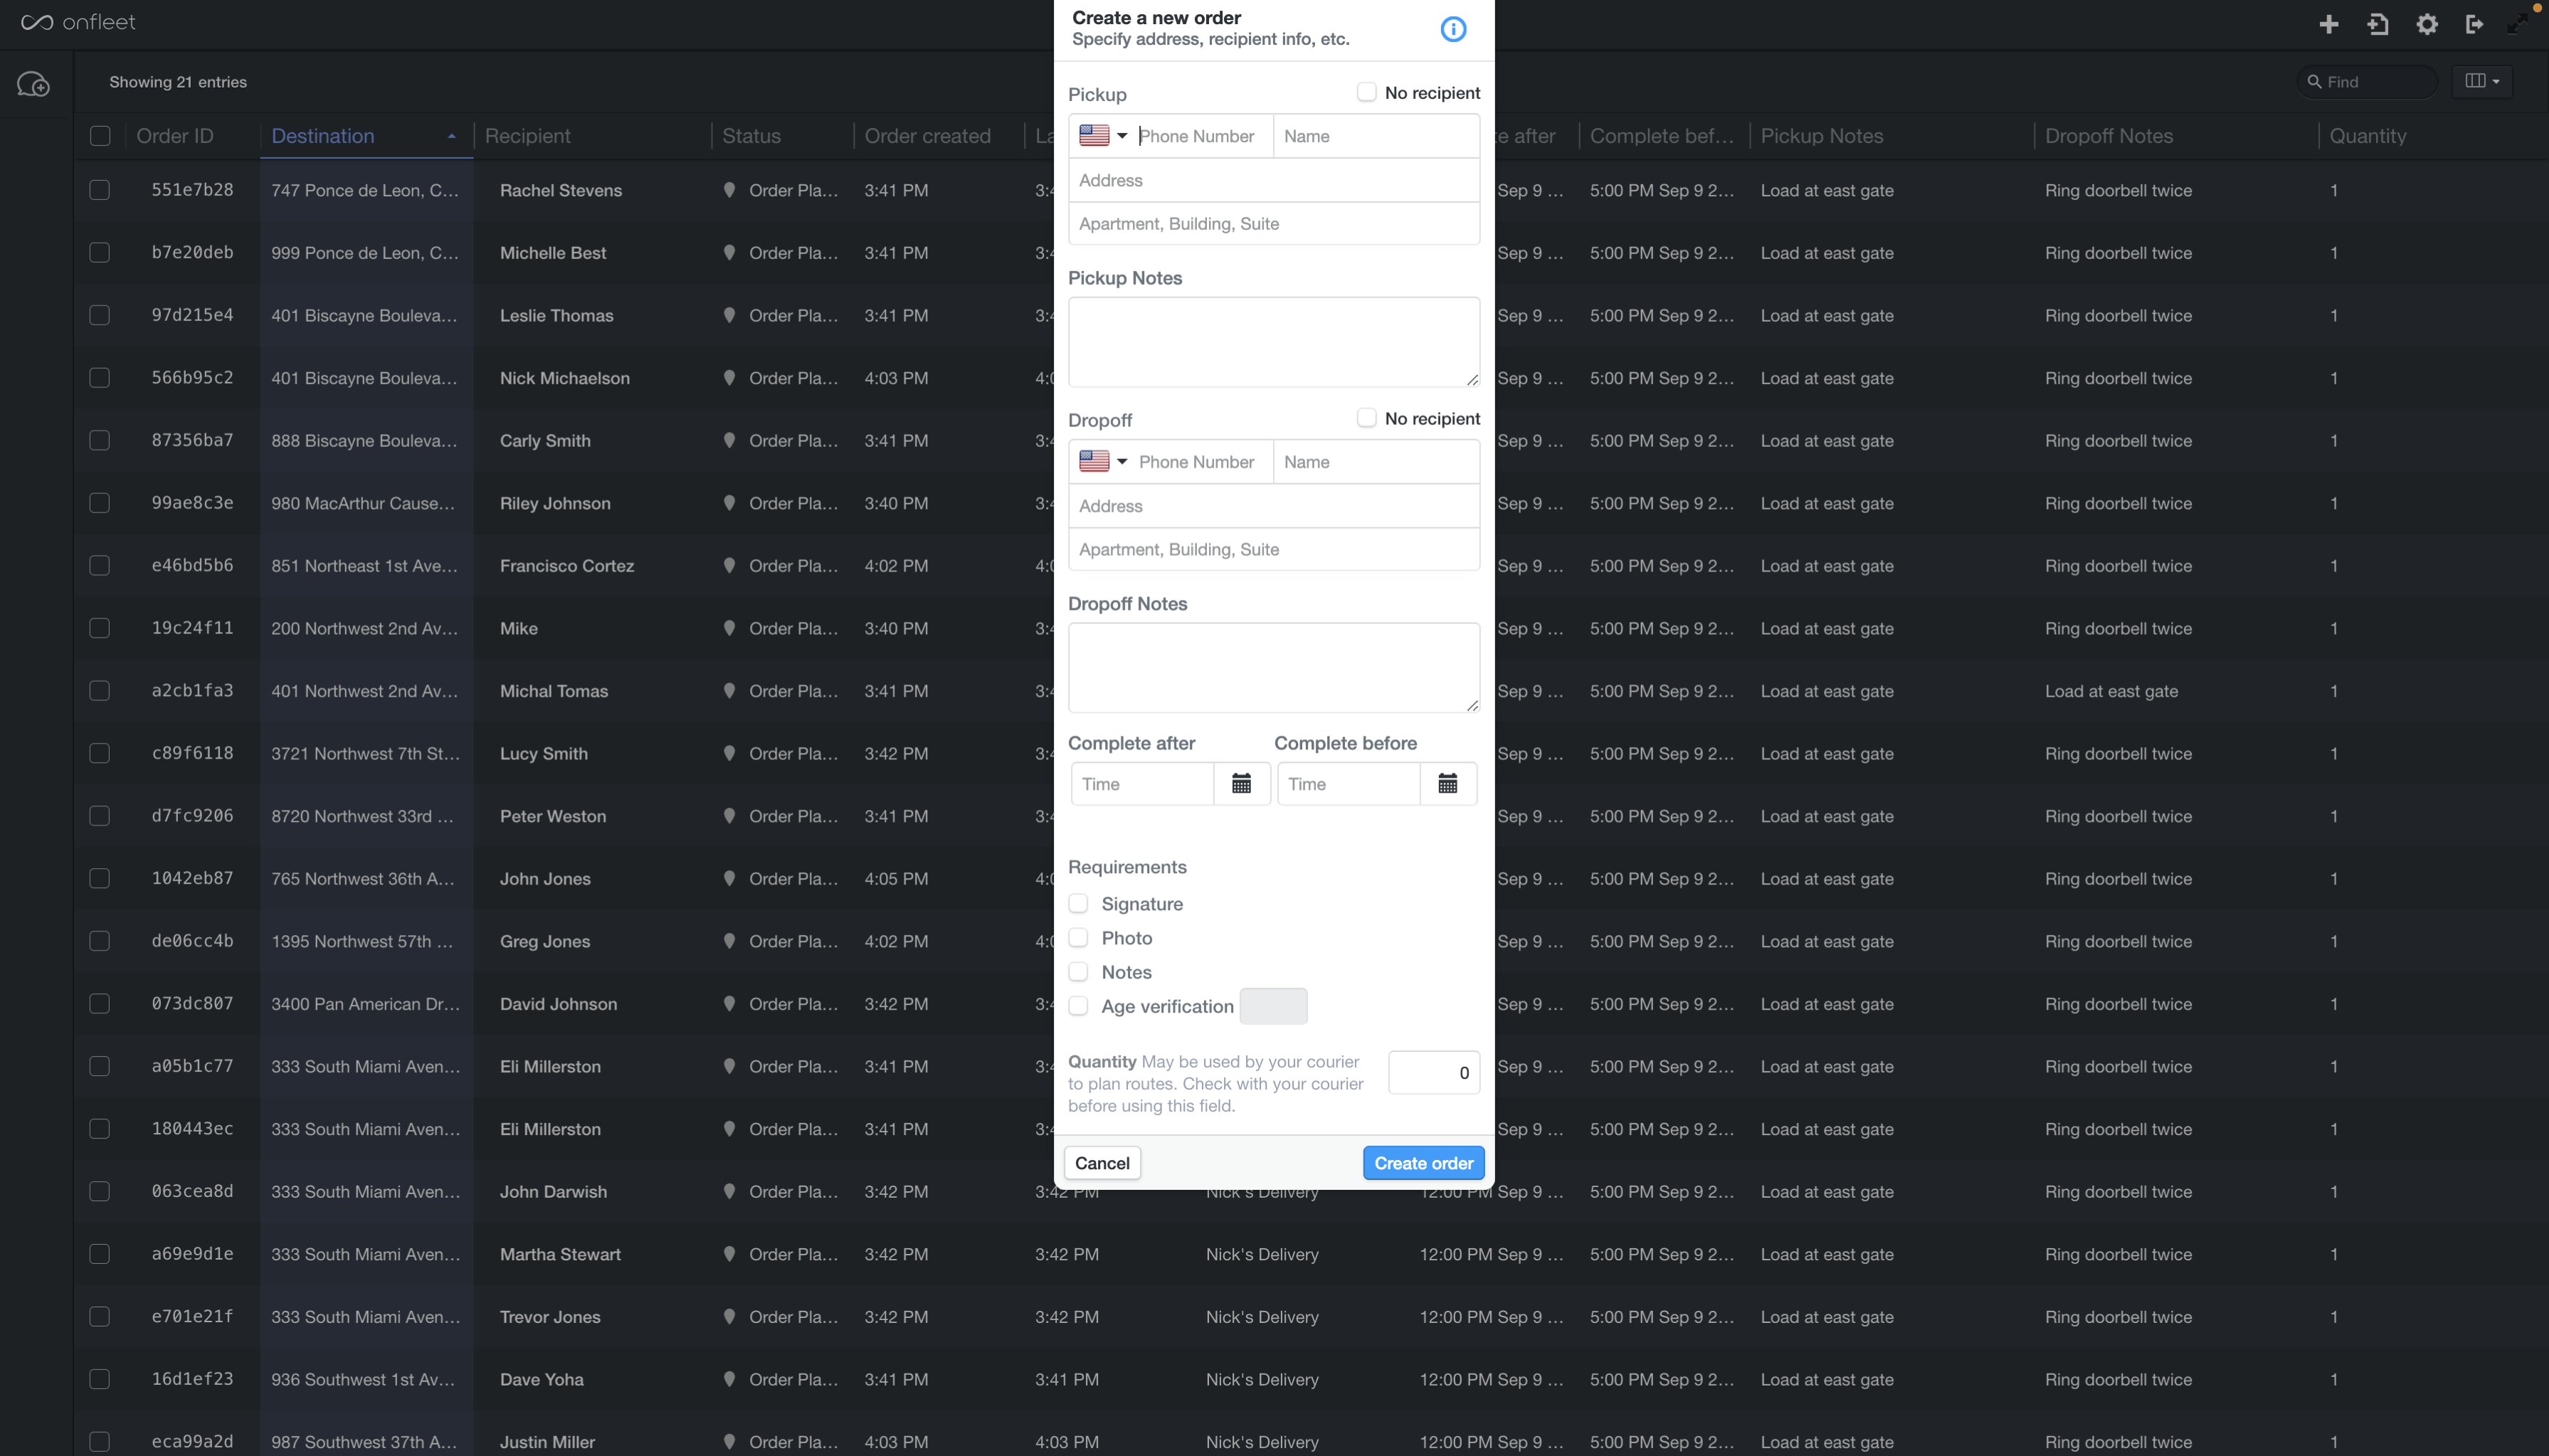Click the cloud-plus icon in left sidebar

click(x=34, y=84)
